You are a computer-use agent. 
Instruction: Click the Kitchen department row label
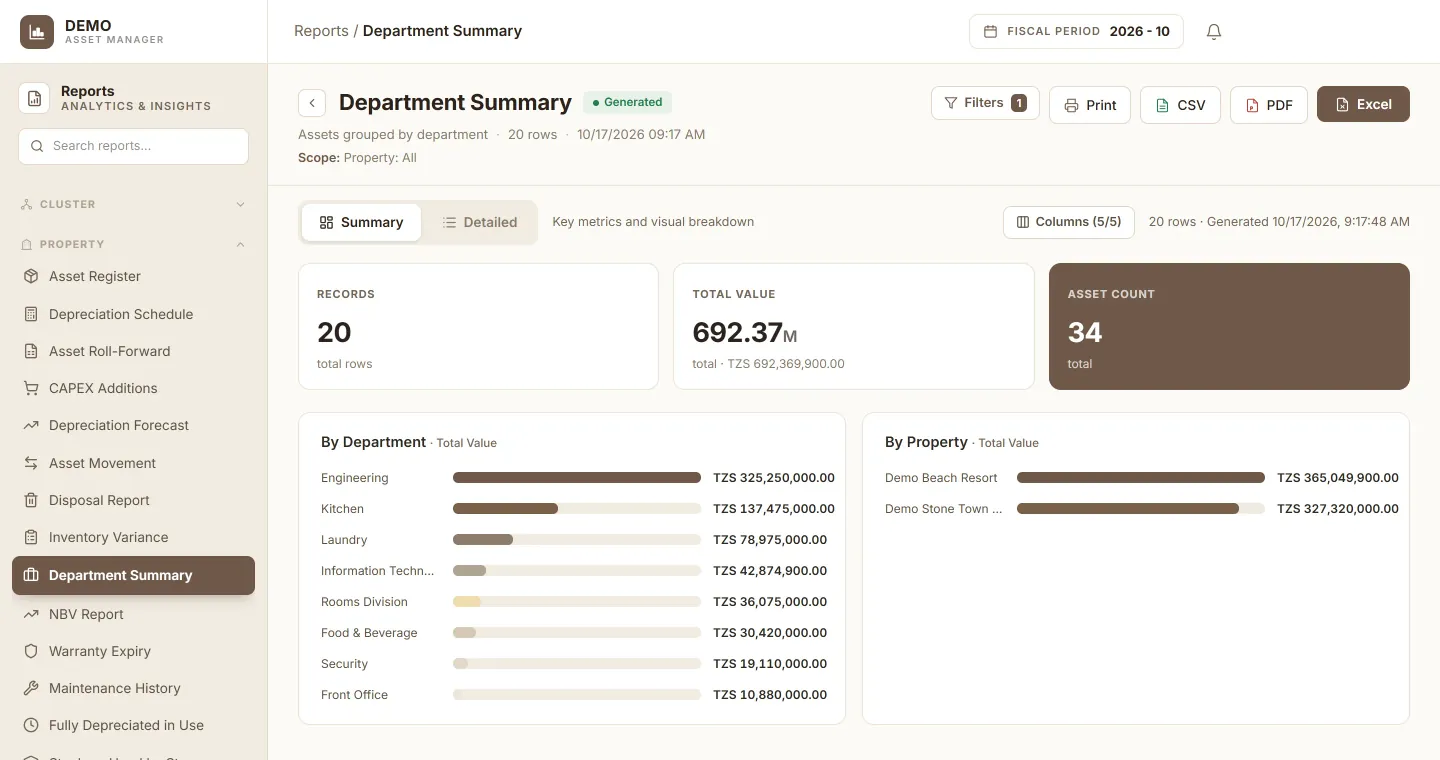click(342, 509)
